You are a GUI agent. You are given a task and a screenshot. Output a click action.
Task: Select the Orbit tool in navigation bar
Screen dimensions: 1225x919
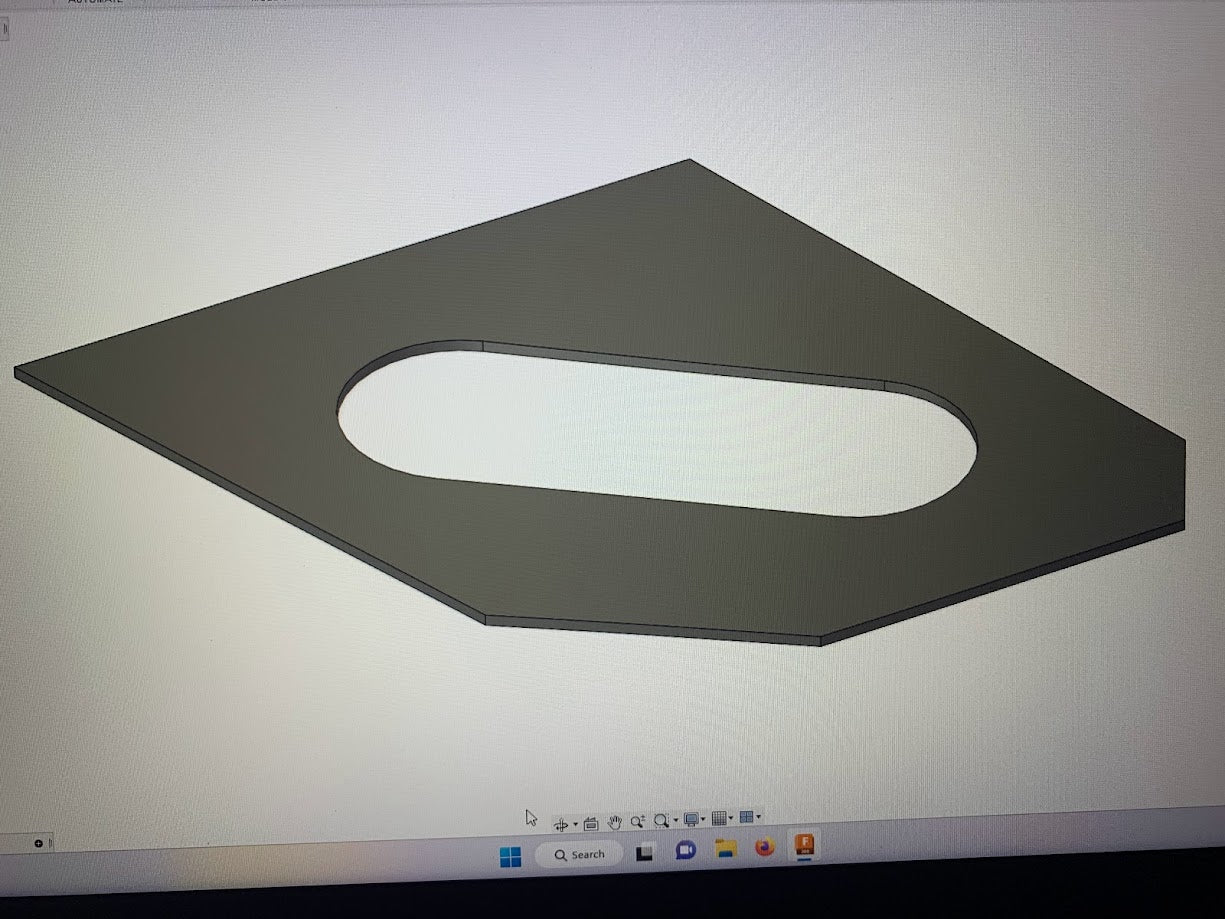(x=560, y=824)
